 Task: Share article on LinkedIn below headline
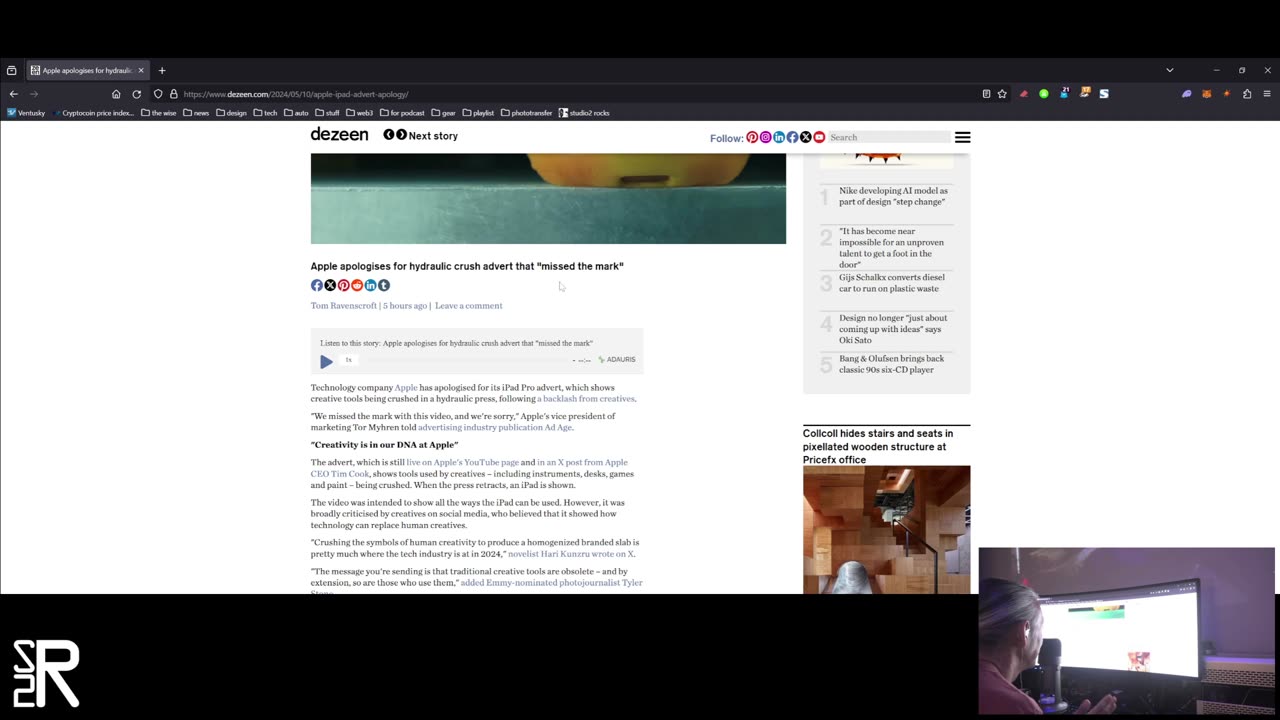[370, 285]
